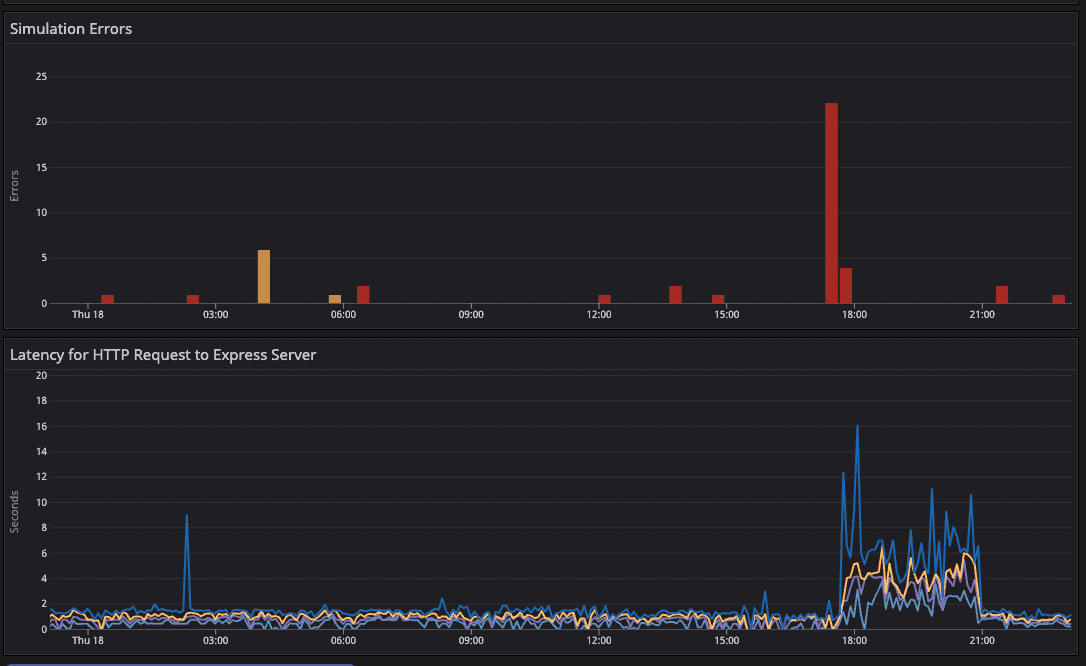Image resolution: width=1086 pixels, height=666 pixels.
Task: Click the "21:00" label under the latency chart
Action: [982, 641]
